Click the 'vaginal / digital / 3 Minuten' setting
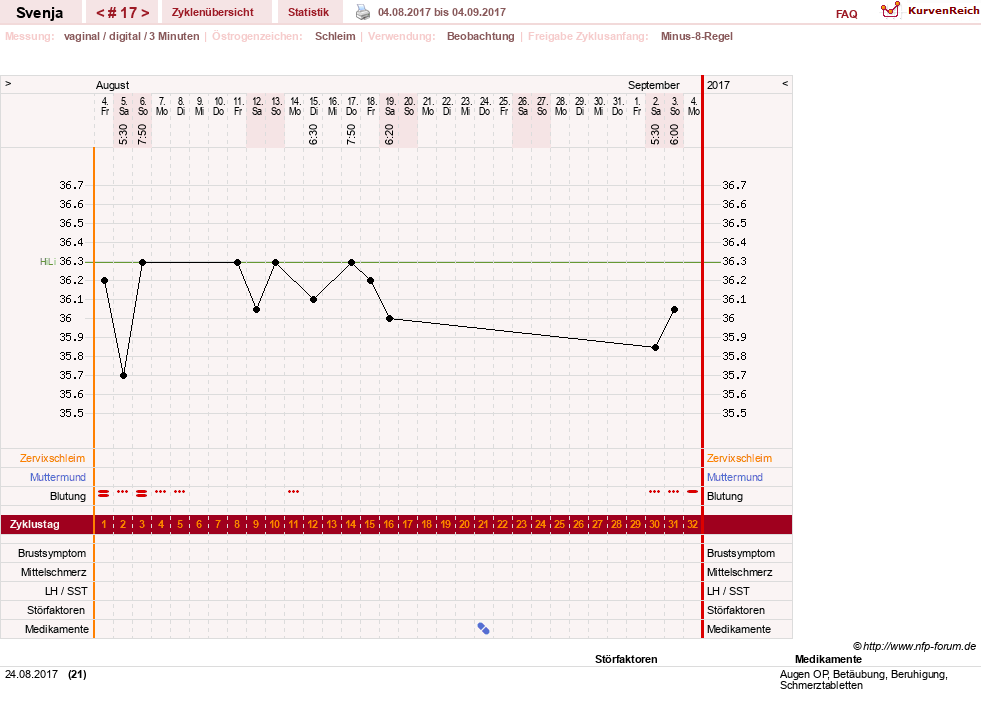 point(131,36)
